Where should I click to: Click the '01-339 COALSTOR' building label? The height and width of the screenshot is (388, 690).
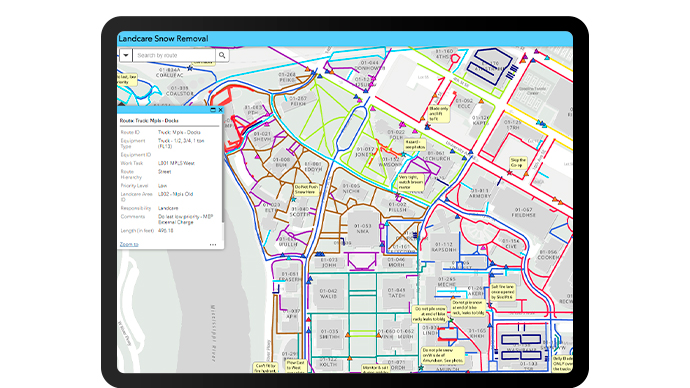click(180, 91)
